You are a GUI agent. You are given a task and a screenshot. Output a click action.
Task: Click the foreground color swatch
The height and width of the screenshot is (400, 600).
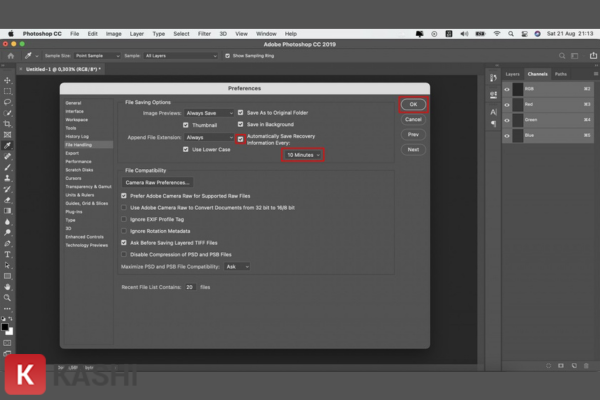pos(5,325)
